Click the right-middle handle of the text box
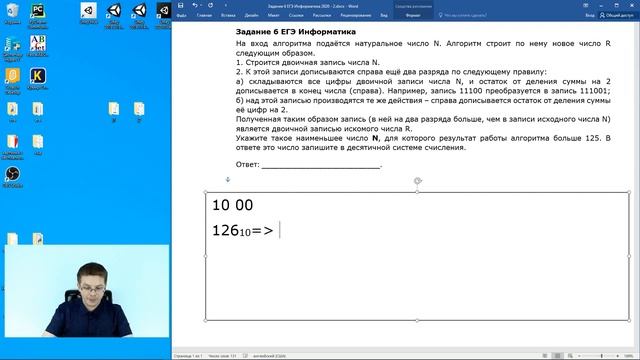This screenshot has width=640, height=360. click(629, 256)
